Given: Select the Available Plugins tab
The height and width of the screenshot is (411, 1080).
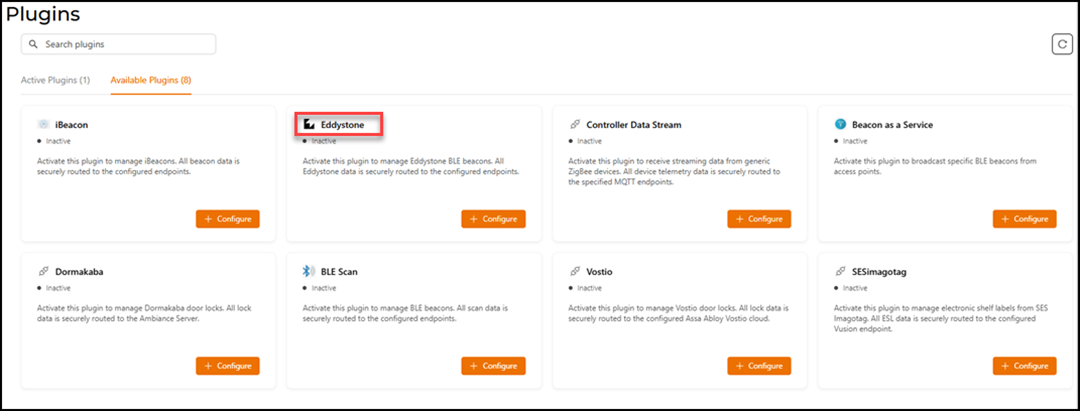Looking at the screenshot, I should click(x=151, y=81).
